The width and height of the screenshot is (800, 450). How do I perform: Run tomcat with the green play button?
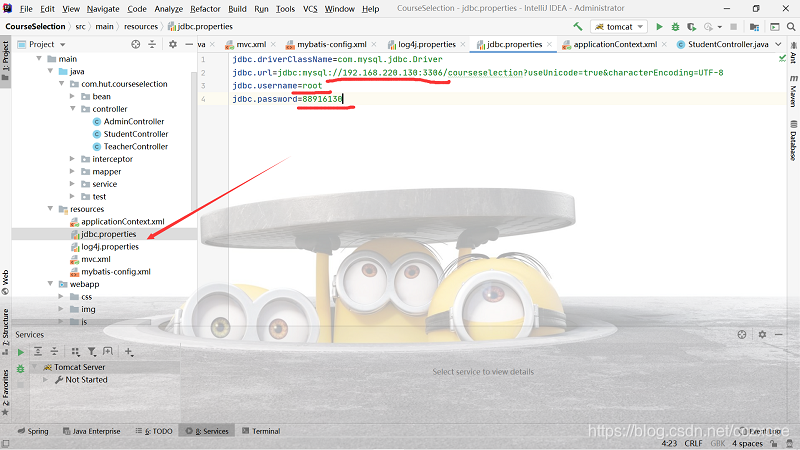(x=659, y=27)
